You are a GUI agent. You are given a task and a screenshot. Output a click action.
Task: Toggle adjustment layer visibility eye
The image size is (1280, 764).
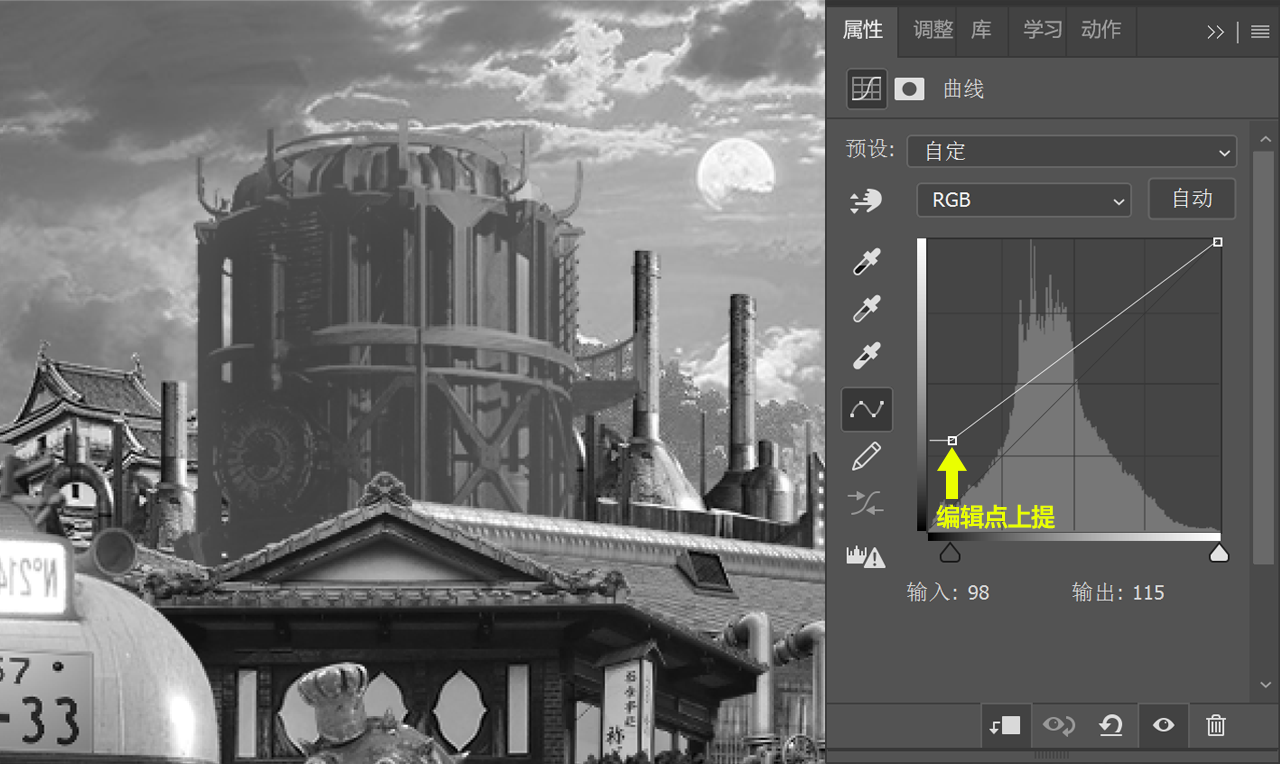(1163, 726)
